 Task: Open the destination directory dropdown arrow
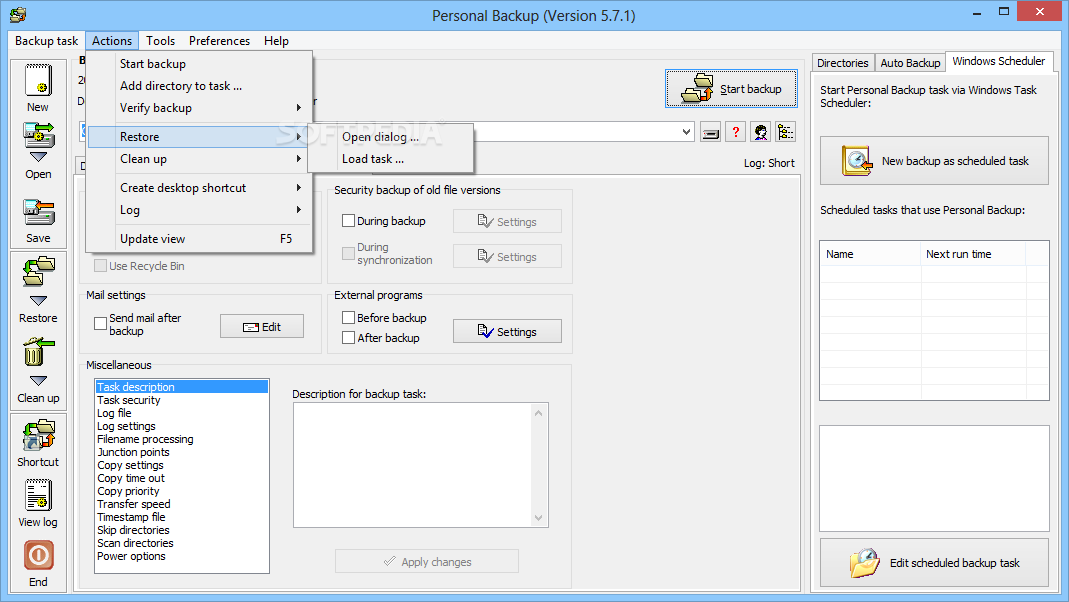[687, 132]
